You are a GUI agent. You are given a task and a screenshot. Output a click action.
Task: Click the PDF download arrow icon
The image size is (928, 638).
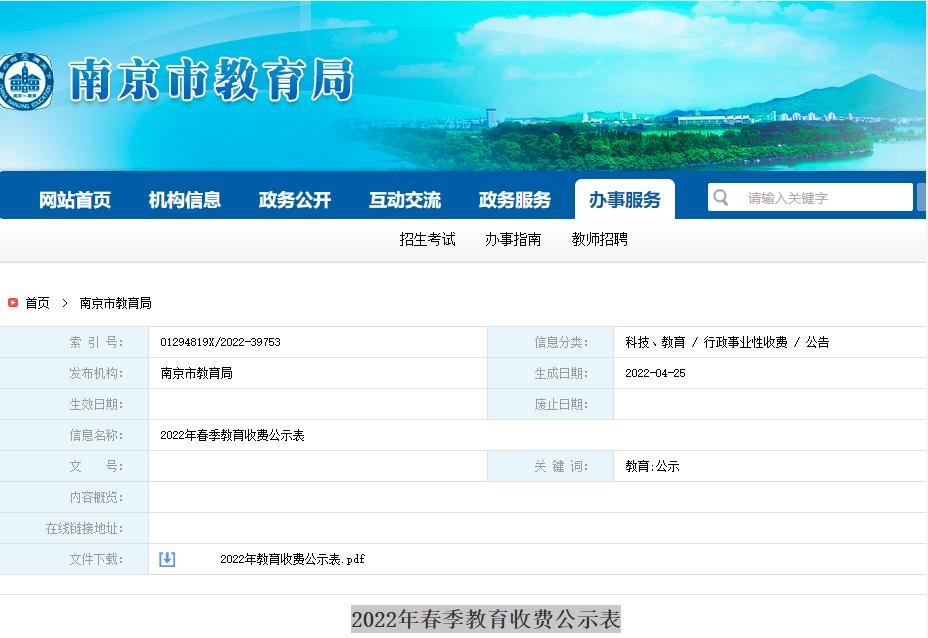pos(167,559)
